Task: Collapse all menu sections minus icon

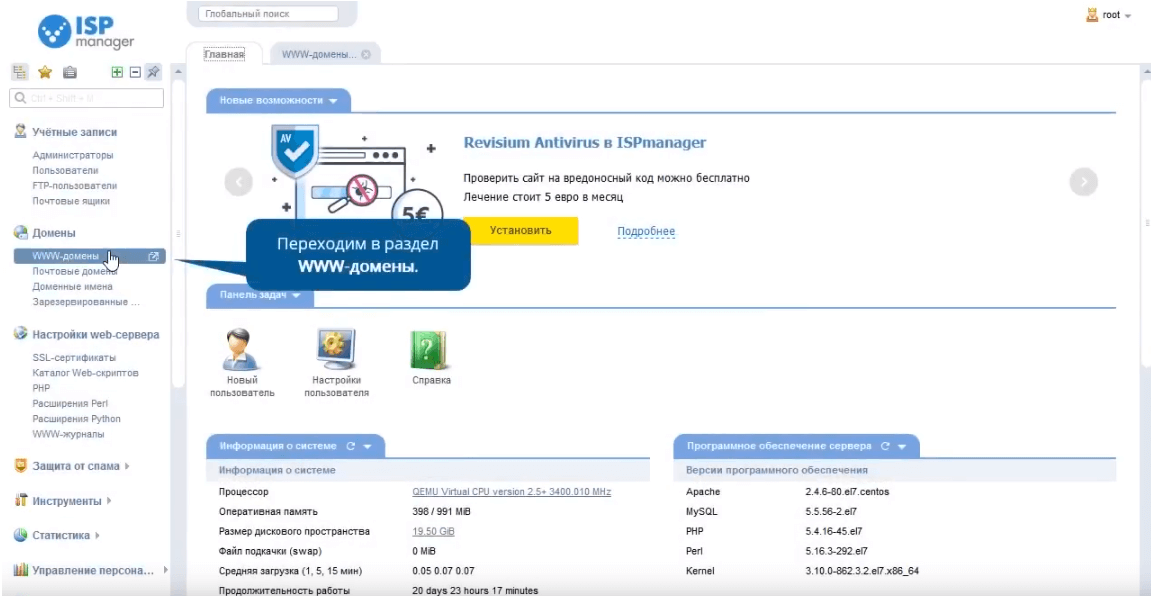Action: tap(135, 72)
